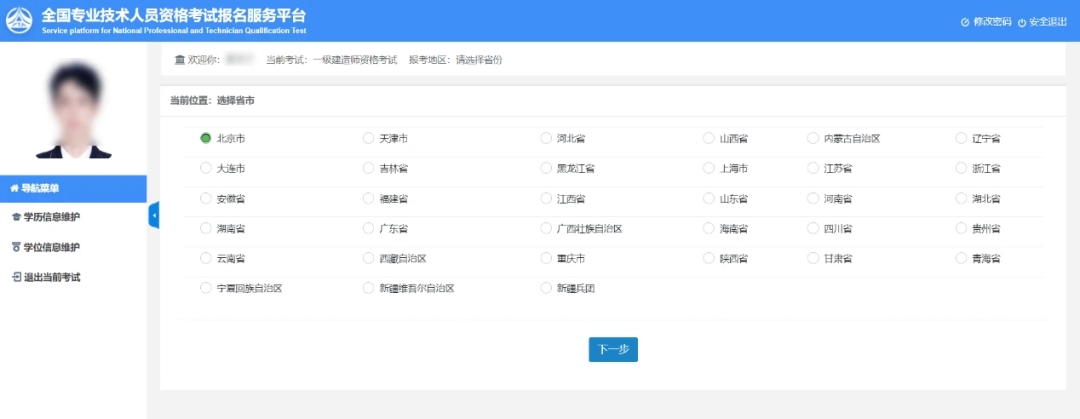The width and height of the screenshot is (1080, 419).
Task: Select 新疆兵团 radio option
Action: [546, 288]
